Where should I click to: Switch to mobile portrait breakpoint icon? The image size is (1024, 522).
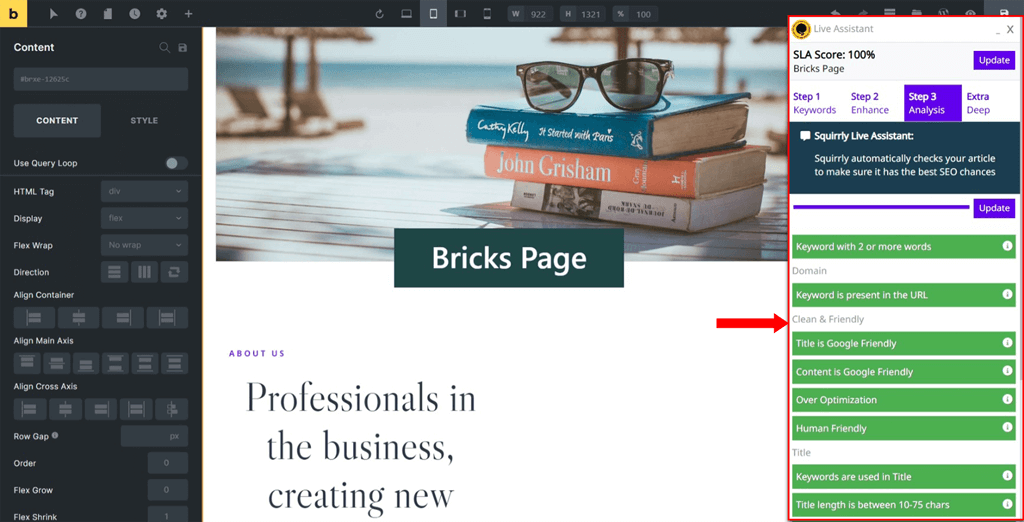coord(487,14)
